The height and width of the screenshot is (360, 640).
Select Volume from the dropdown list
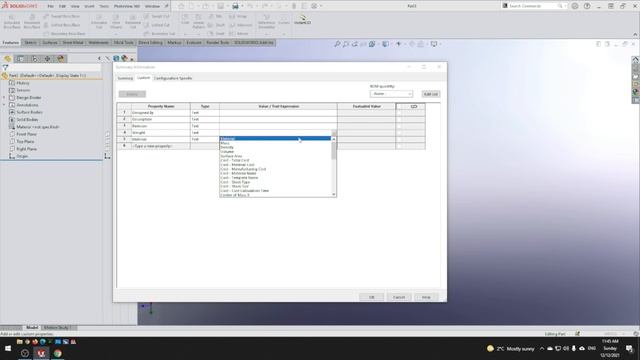pos(227,151)
